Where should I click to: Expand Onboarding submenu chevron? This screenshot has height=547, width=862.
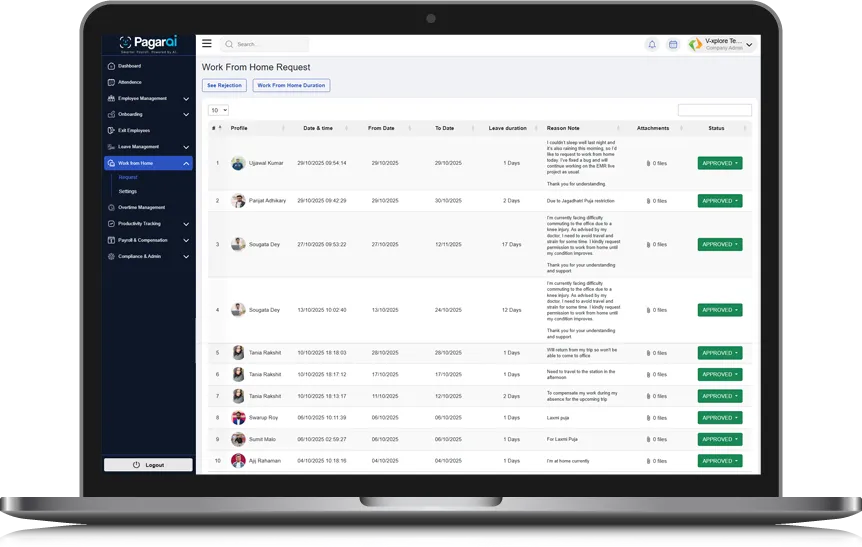(186, 115)
